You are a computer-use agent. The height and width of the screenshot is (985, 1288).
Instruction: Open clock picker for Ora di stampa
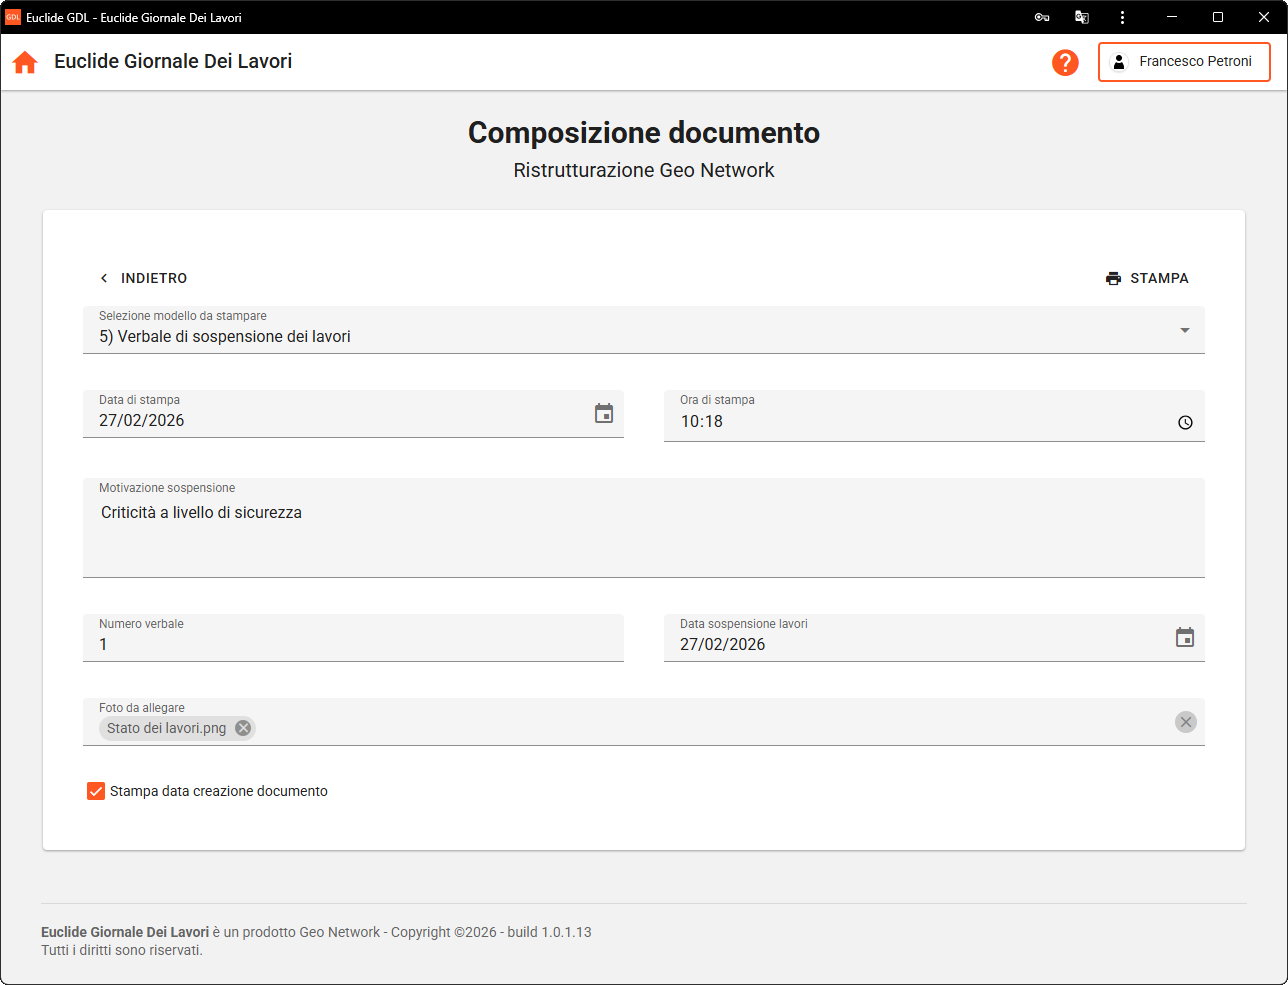coord(1185,422)
